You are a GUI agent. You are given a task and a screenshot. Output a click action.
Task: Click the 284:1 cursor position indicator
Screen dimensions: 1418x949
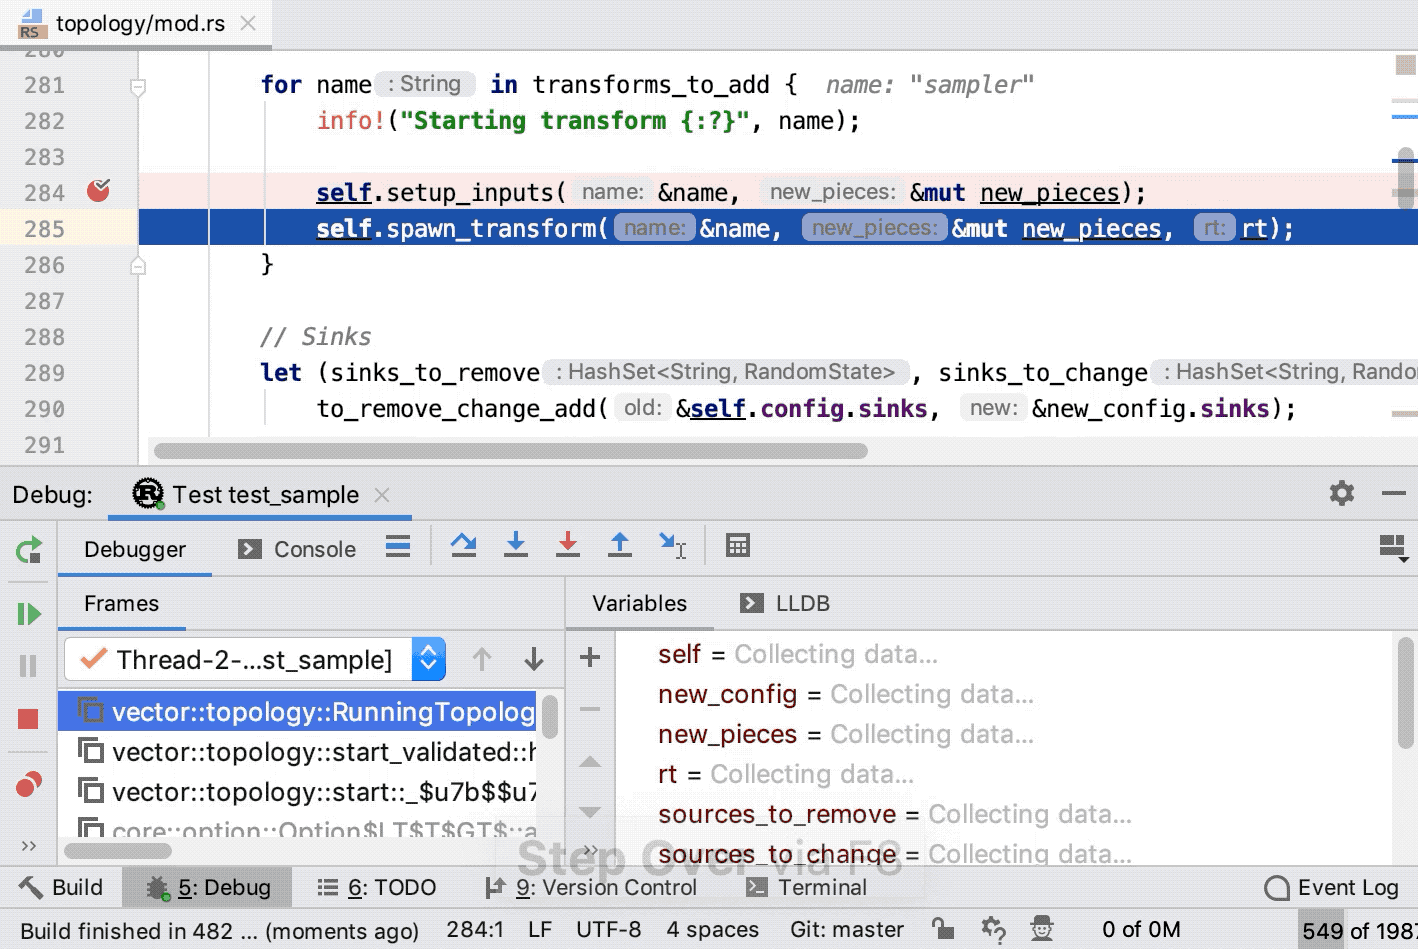(474, 929)
